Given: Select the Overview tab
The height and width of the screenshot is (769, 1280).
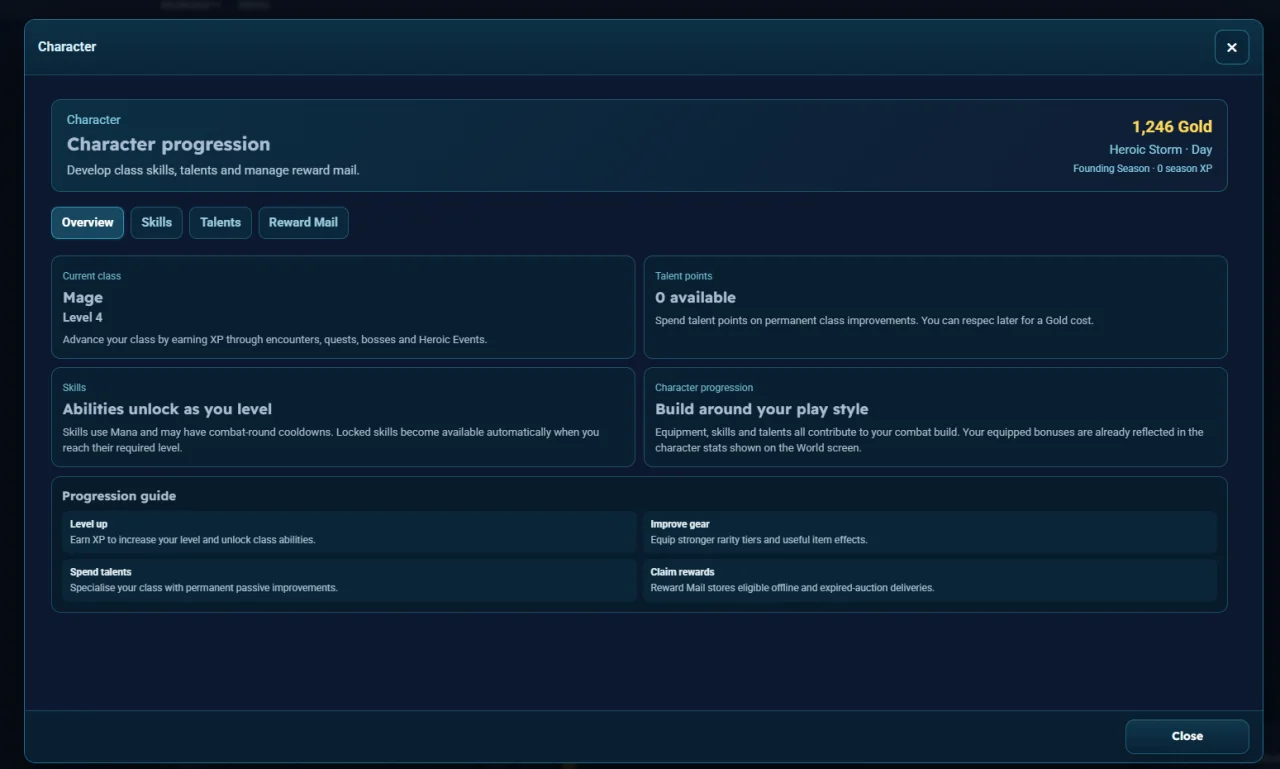Looking at the screenshot, I should 88,223.
